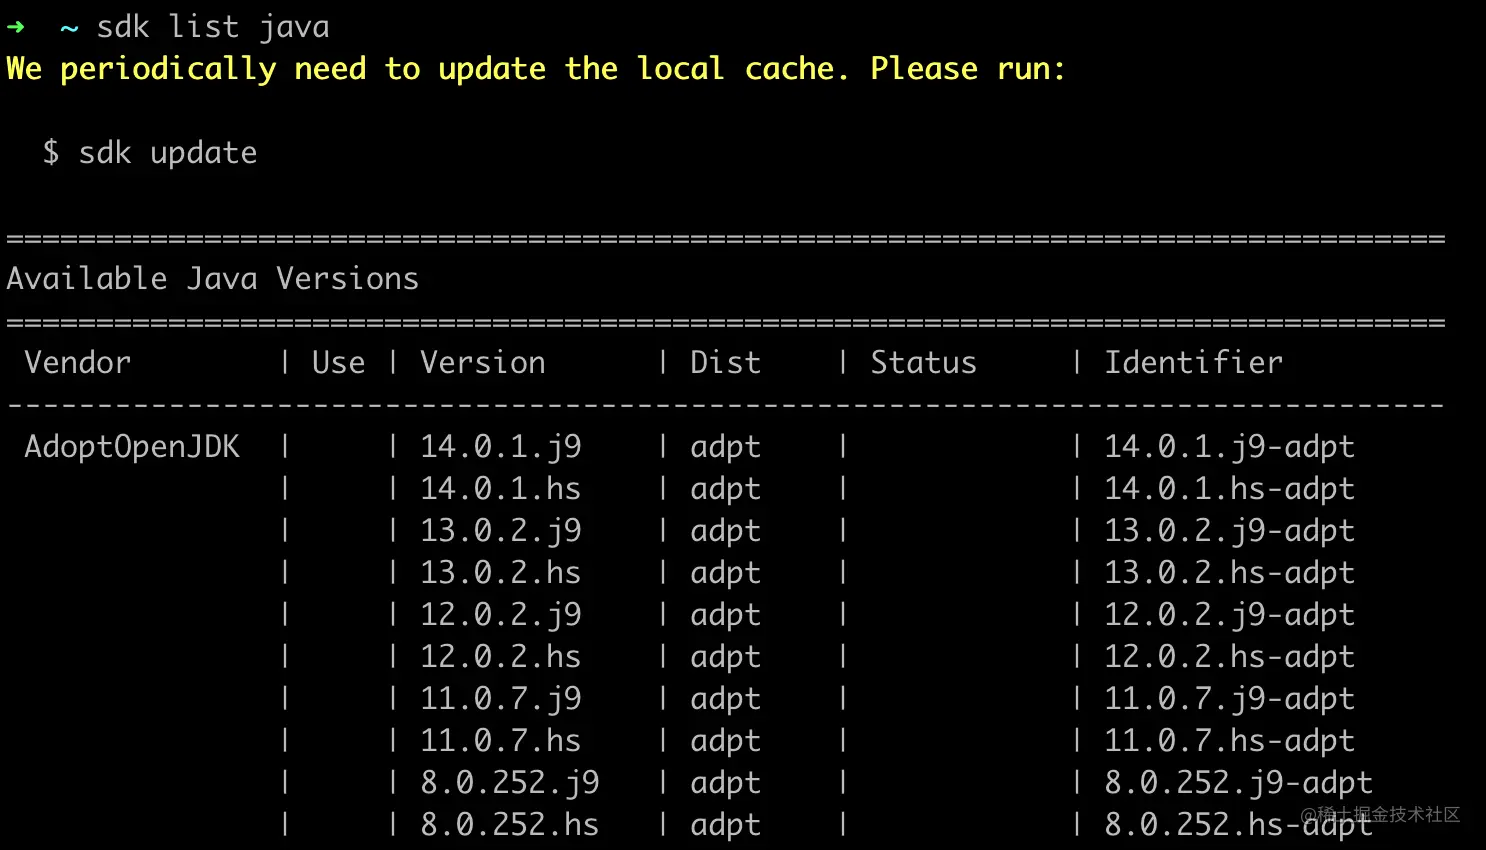This screenshot has width=1486, height=850.
Task: Click identifier '12.0.2.j9-adpt'
Action: 1230,614
